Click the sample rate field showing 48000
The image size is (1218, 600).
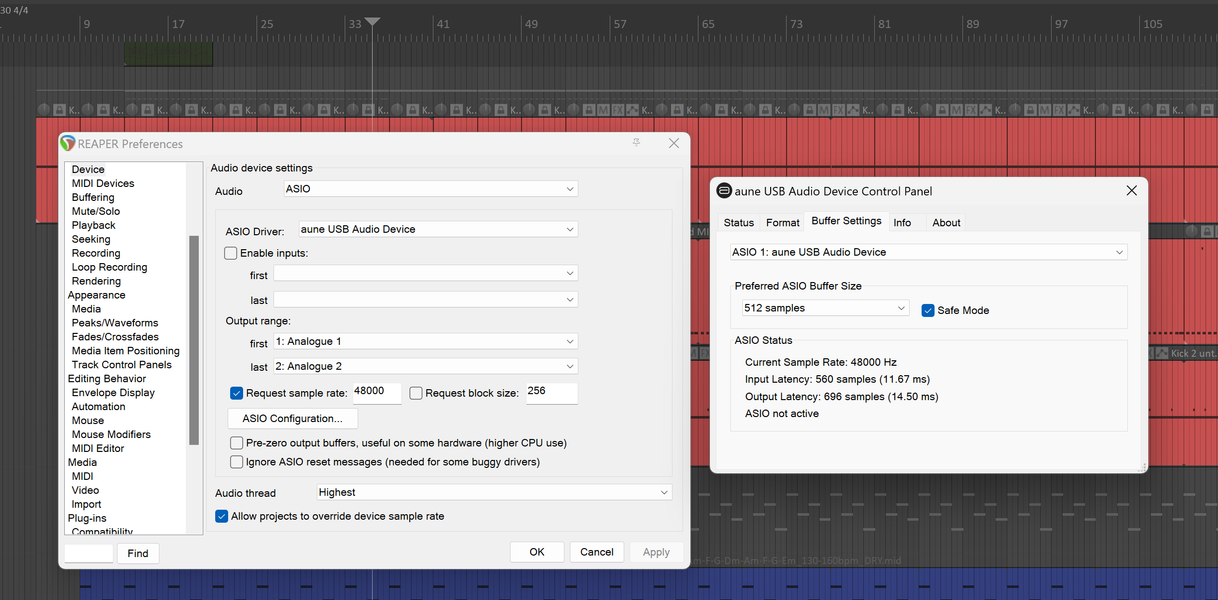coord(376,393)
